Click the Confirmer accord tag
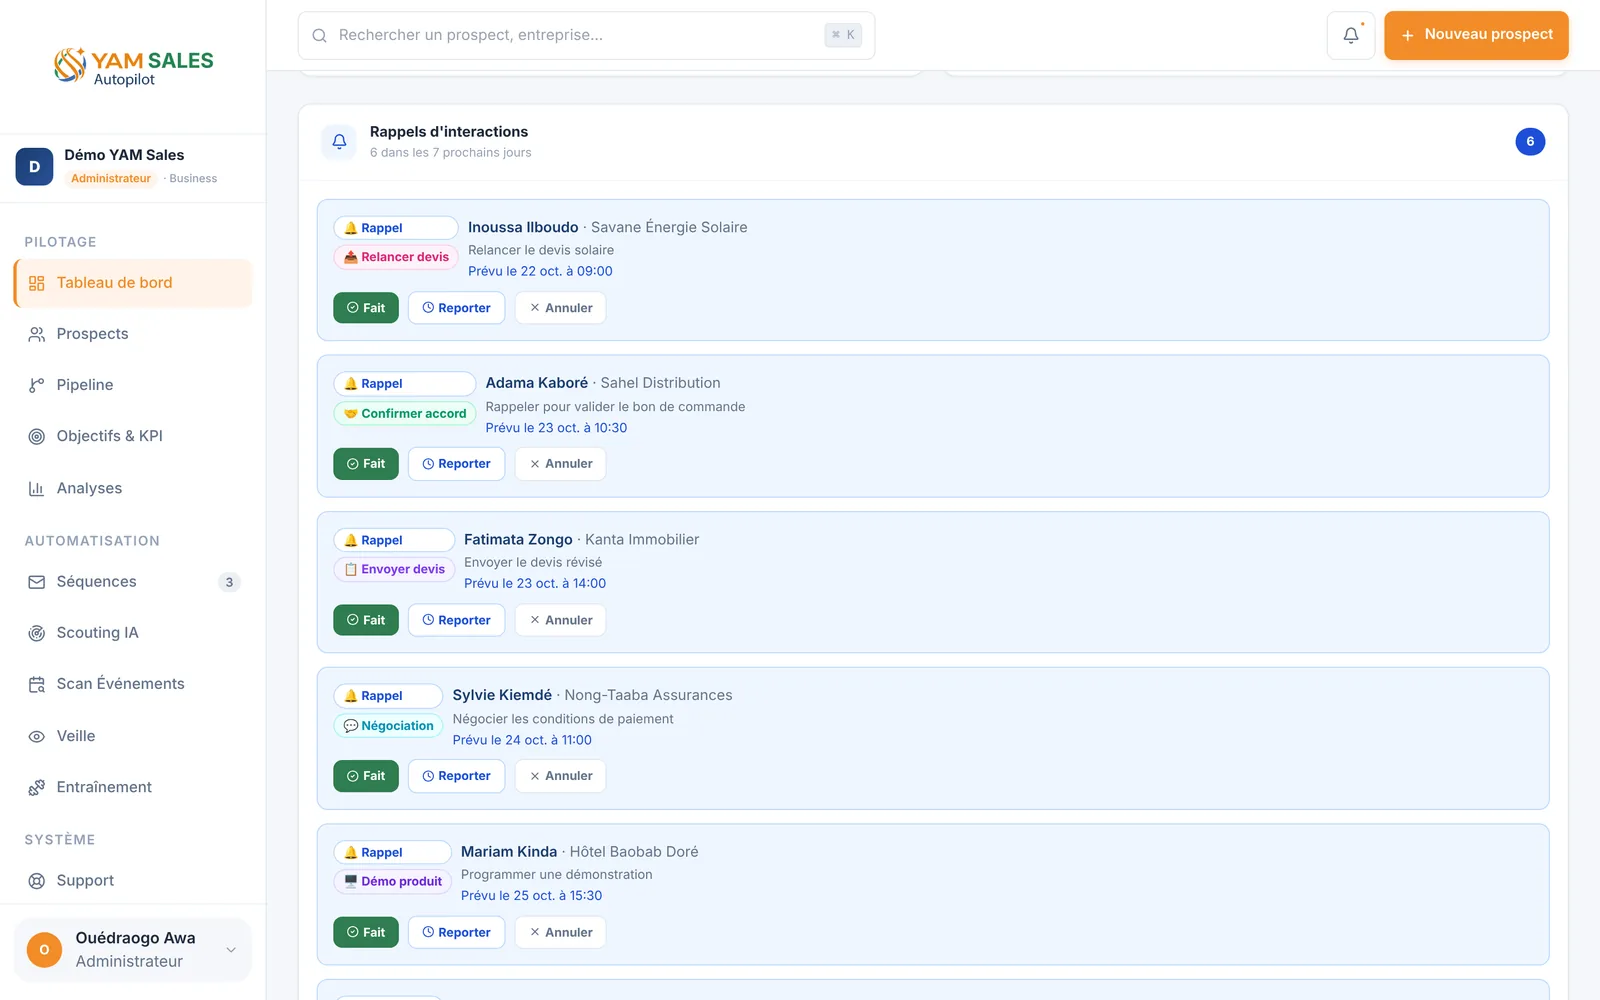This screenshot has height=1000, width=1600. click(x=405, y=413)
